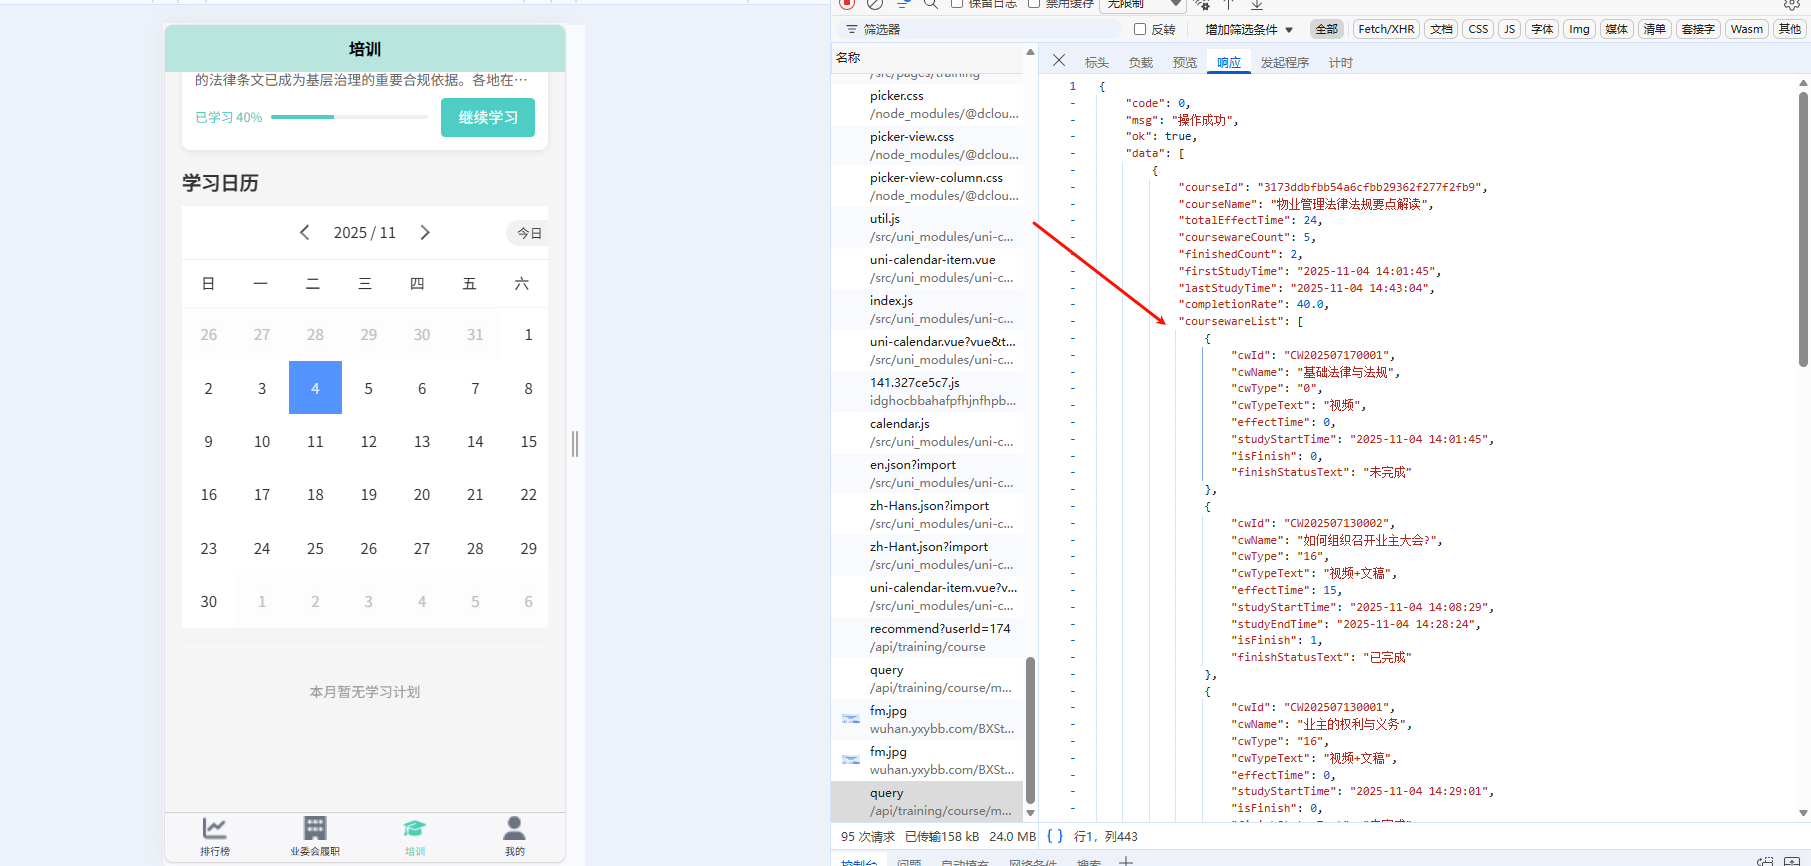Go to next month in calendar
Image resolution: width=1811 pixels, height=866 pixels.
[425, 233]
